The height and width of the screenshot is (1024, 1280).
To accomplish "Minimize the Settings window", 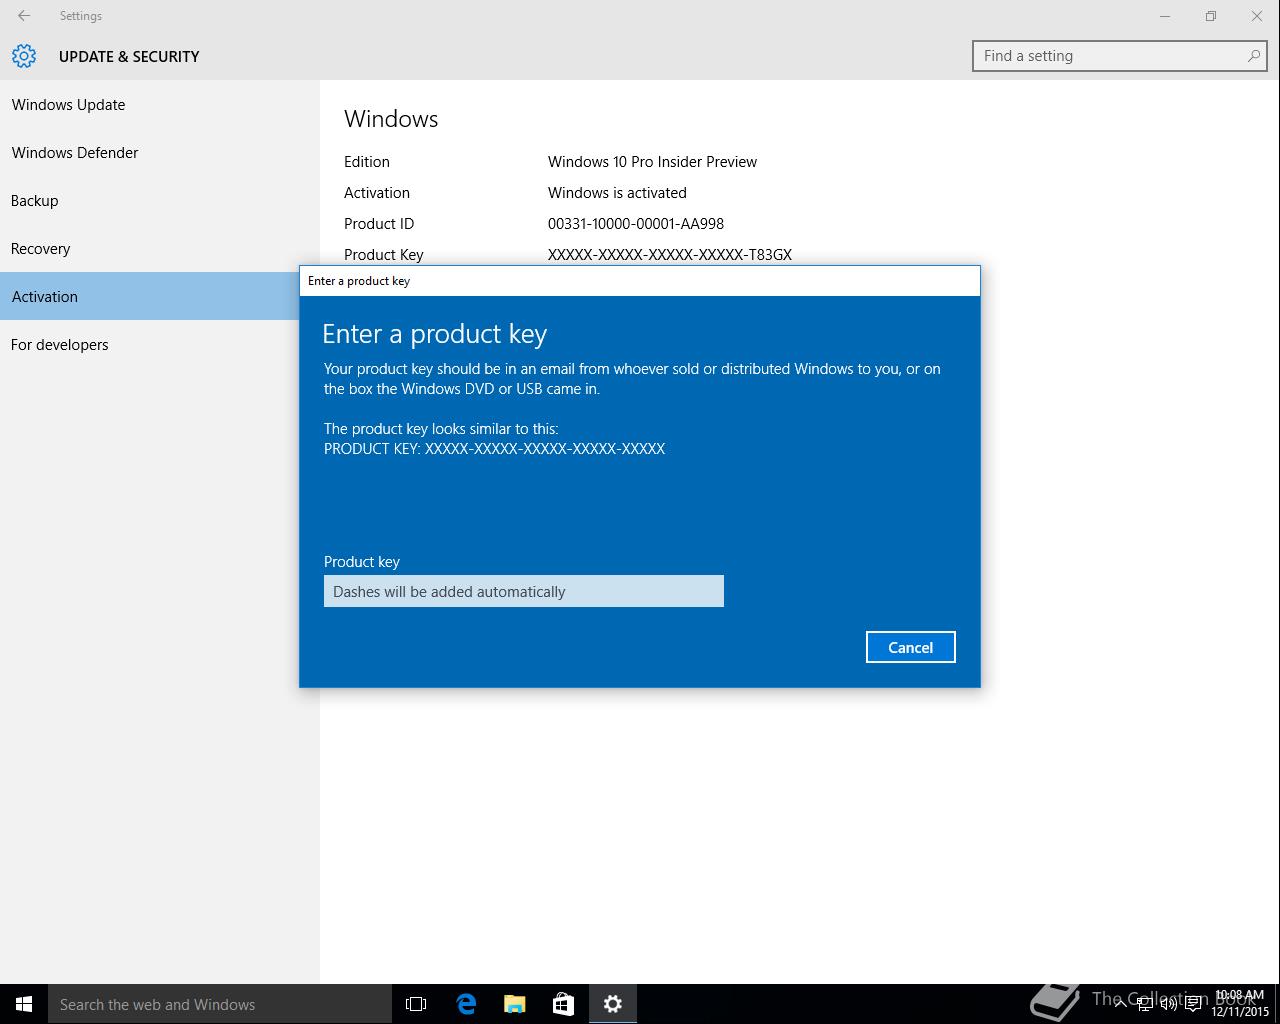I will click(x=1165, y=16).
